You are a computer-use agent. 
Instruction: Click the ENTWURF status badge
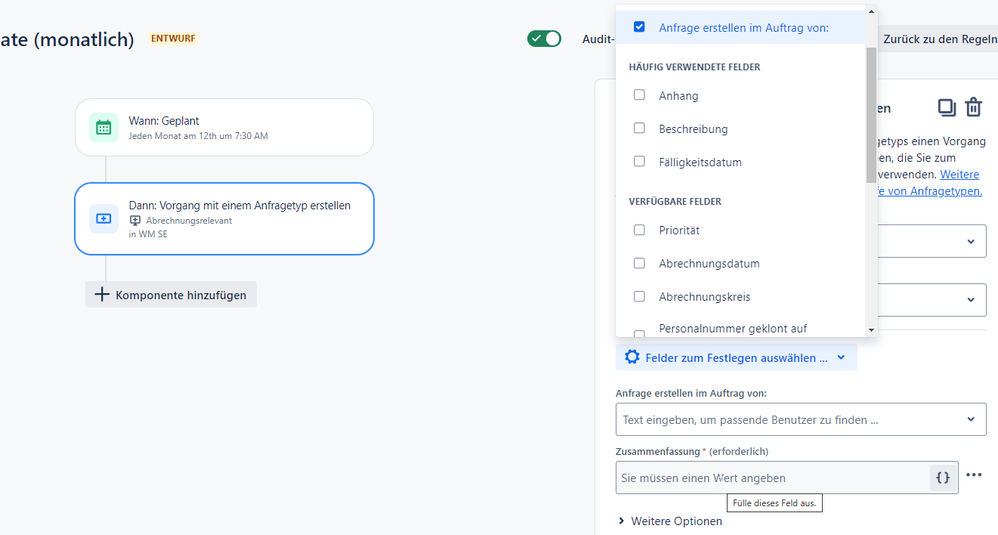[173, 39]
